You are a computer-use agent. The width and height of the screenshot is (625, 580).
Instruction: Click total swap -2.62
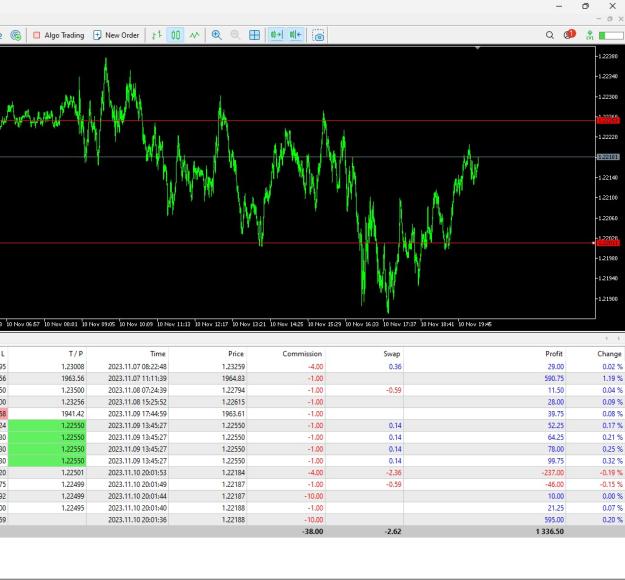tap(393, 531)
